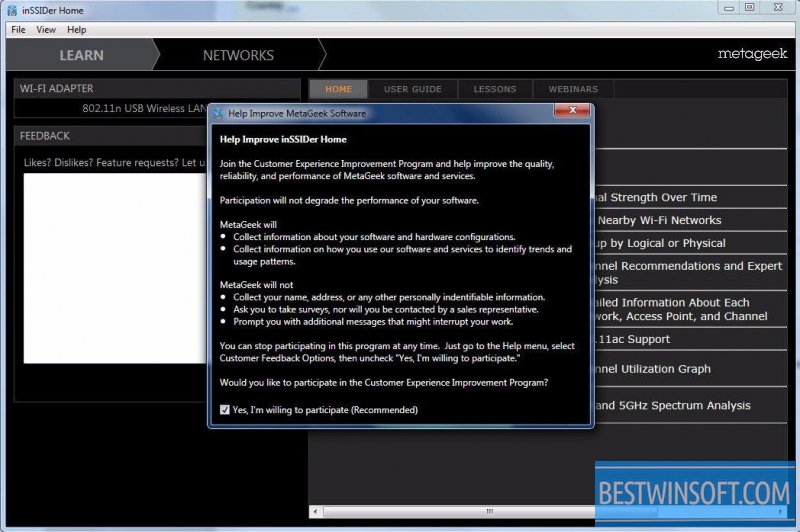
Task: Click the FEEDBACK panel header
Action: [112, 136]
